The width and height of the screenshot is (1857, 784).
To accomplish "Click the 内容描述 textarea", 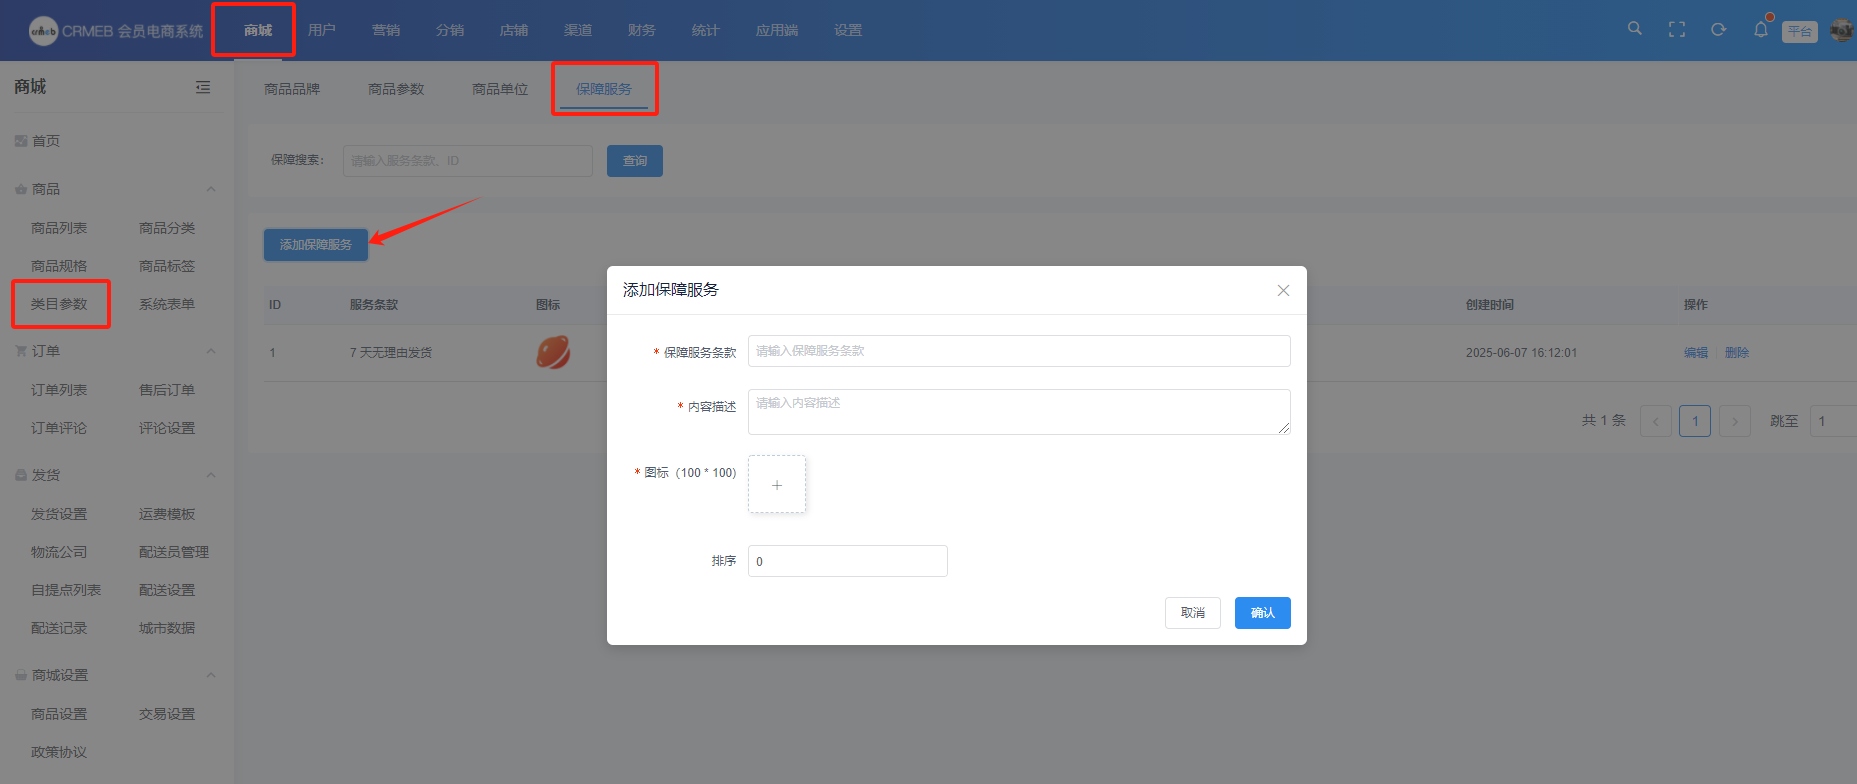I will pos(1018,412).
